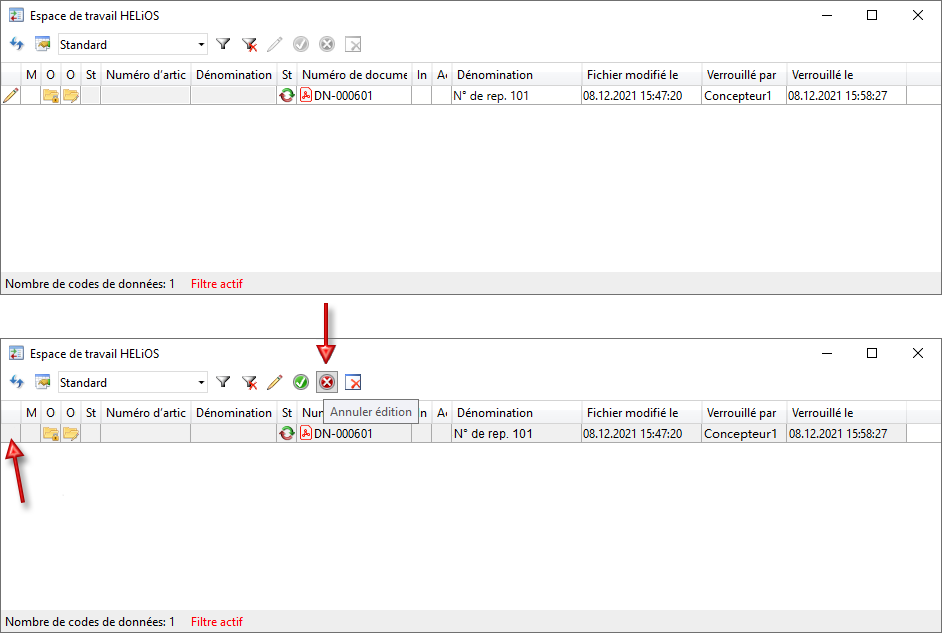Click open folder icon in lower window row

click(71, 433)
